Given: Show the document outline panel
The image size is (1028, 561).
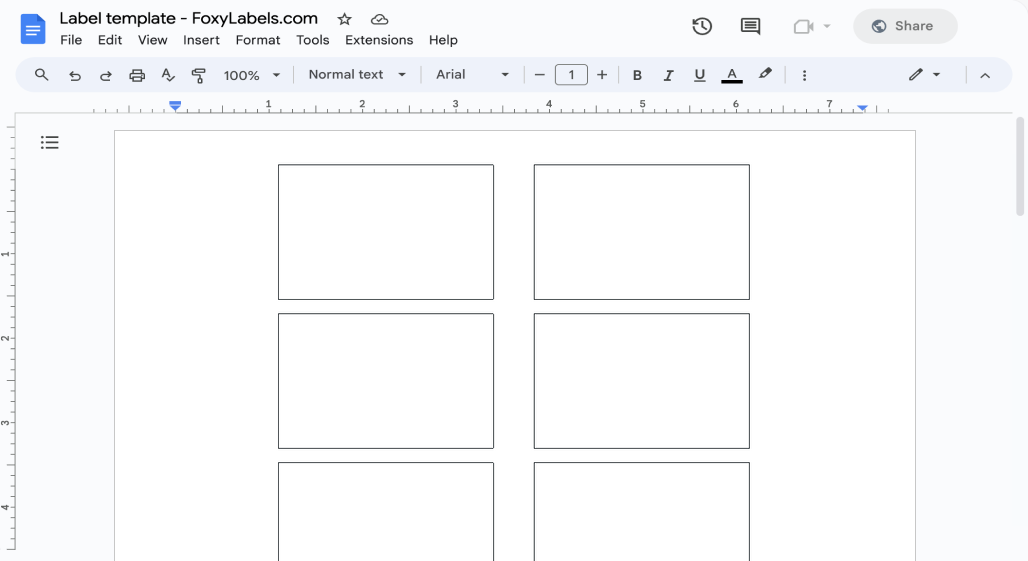Looking at the screenshot, I should [x=49, y=142].
